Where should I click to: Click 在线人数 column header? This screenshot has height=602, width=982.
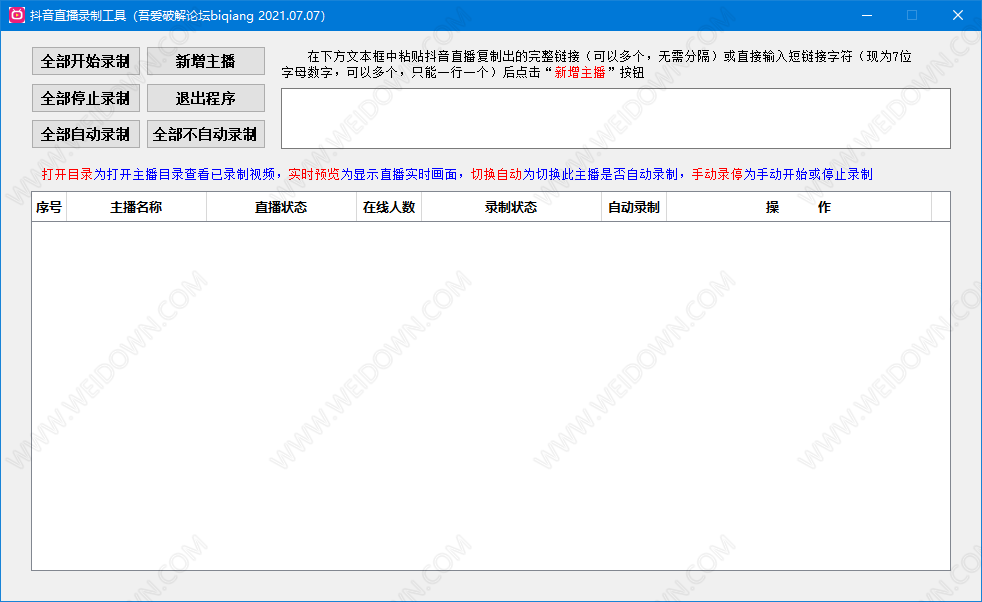(389, 207)
